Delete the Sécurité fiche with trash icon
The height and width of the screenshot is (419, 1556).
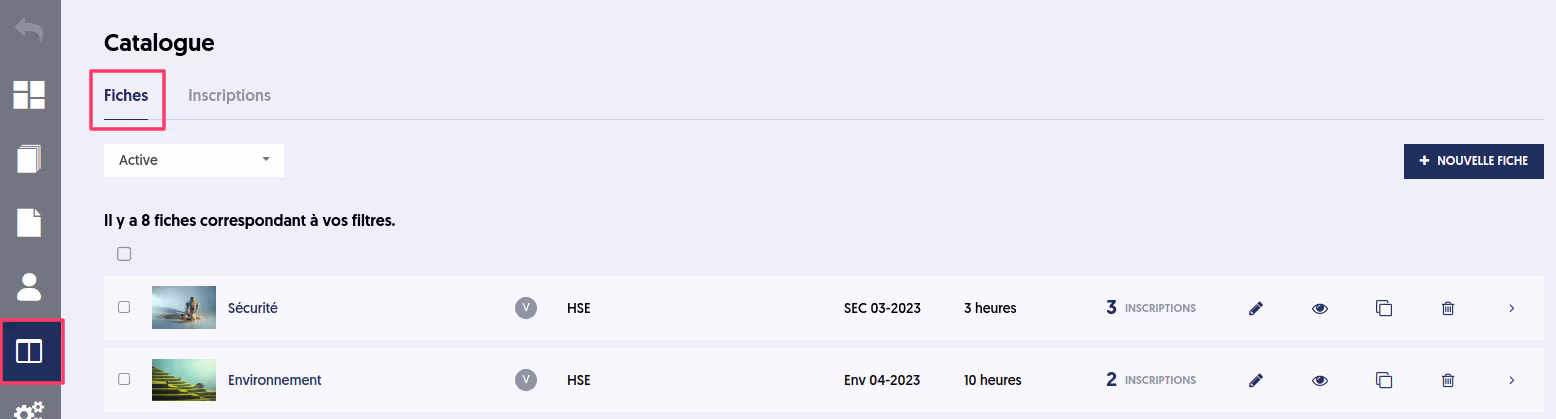click(x=1448, y=308)
